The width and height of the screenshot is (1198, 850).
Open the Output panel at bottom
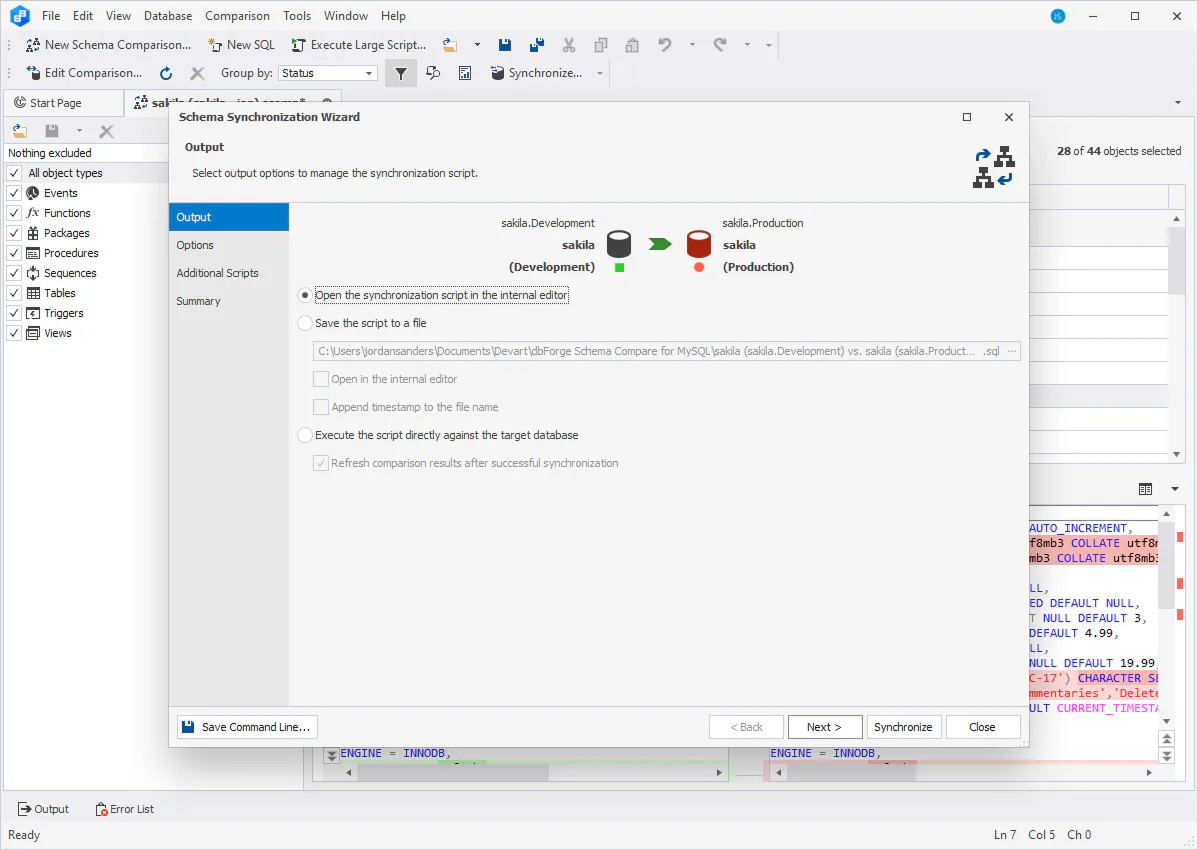44,810
